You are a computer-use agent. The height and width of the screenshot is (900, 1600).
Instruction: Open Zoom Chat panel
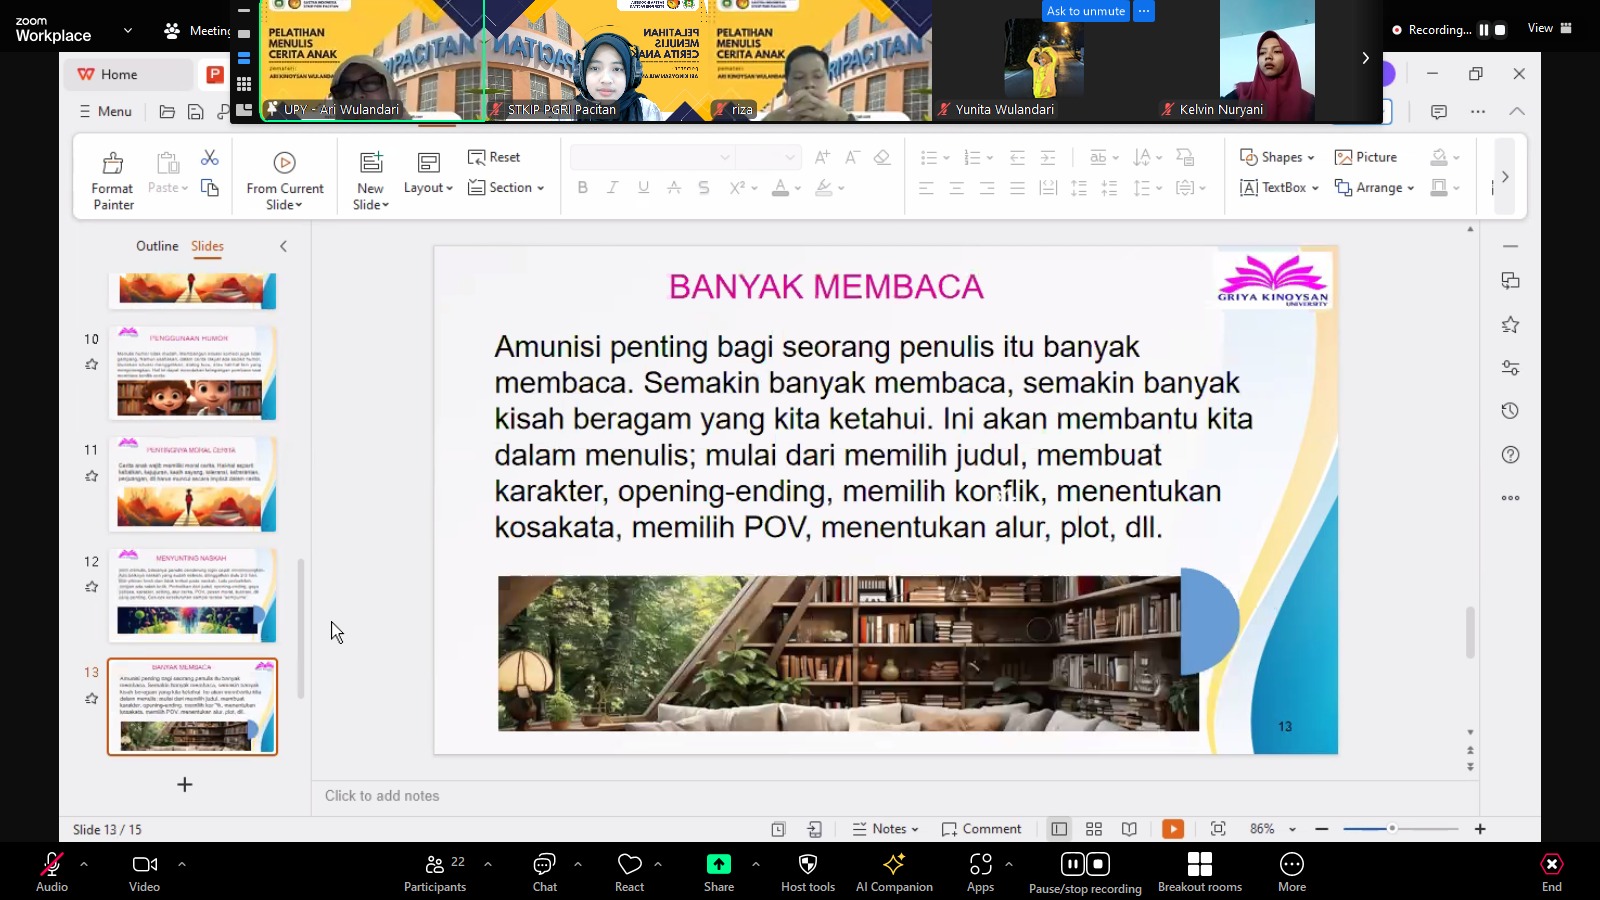(544, 872)
